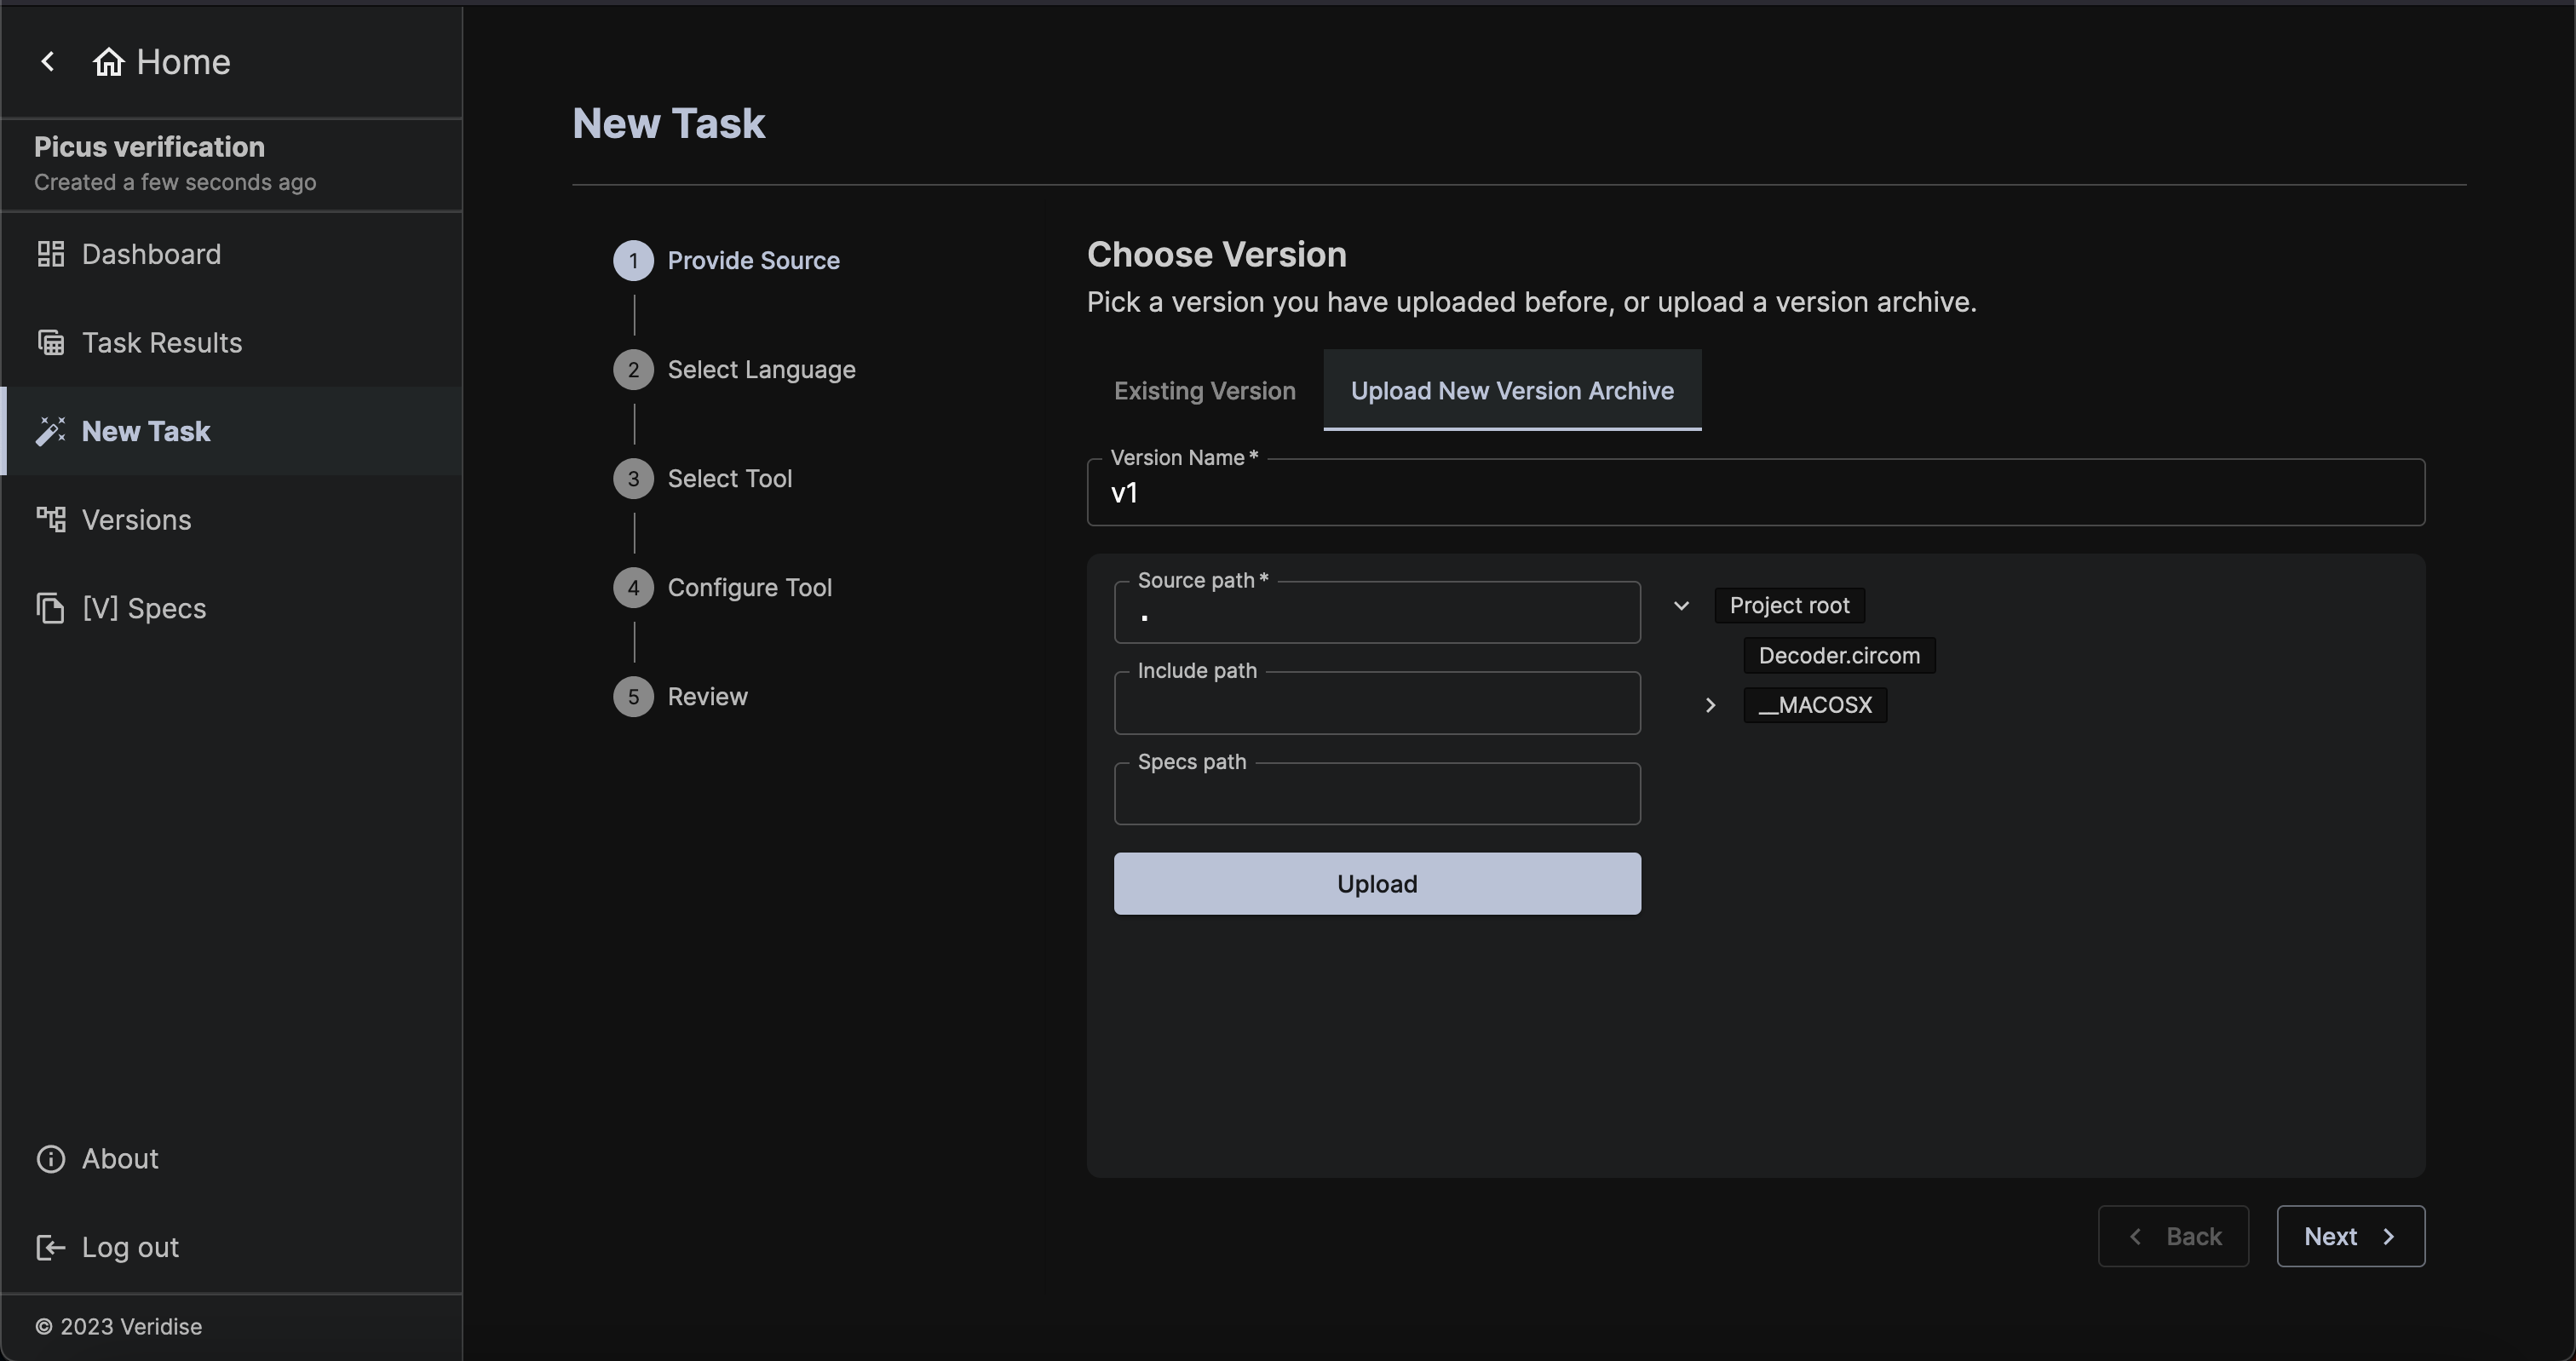This screenshot has width=2576, height=1361.
Task: Select Decoder.circom in file tree
Action: tap(1838, 656)
